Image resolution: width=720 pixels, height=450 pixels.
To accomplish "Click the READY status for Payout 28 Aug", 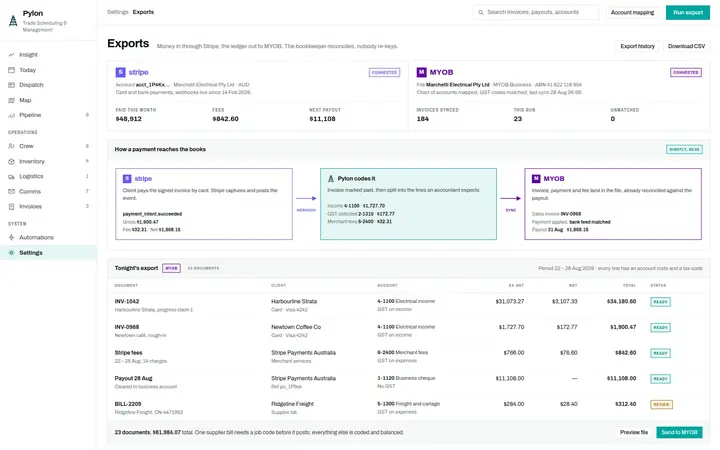I will coord(660,379).
